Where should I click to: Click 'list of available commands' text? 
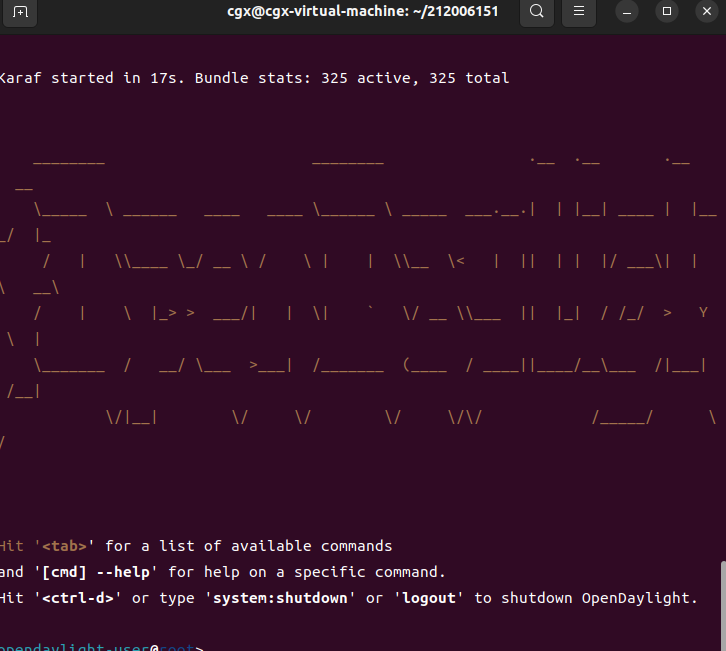click(x=275, y=546)
